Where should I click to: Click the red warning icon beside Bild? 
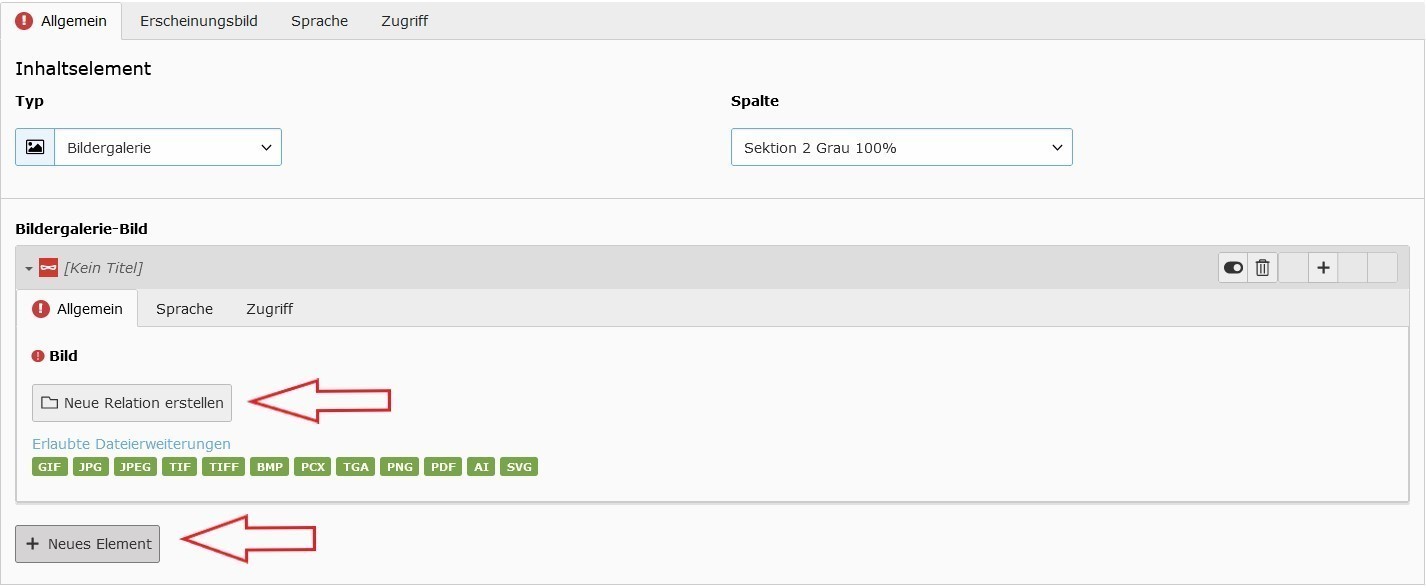(38, 356)
